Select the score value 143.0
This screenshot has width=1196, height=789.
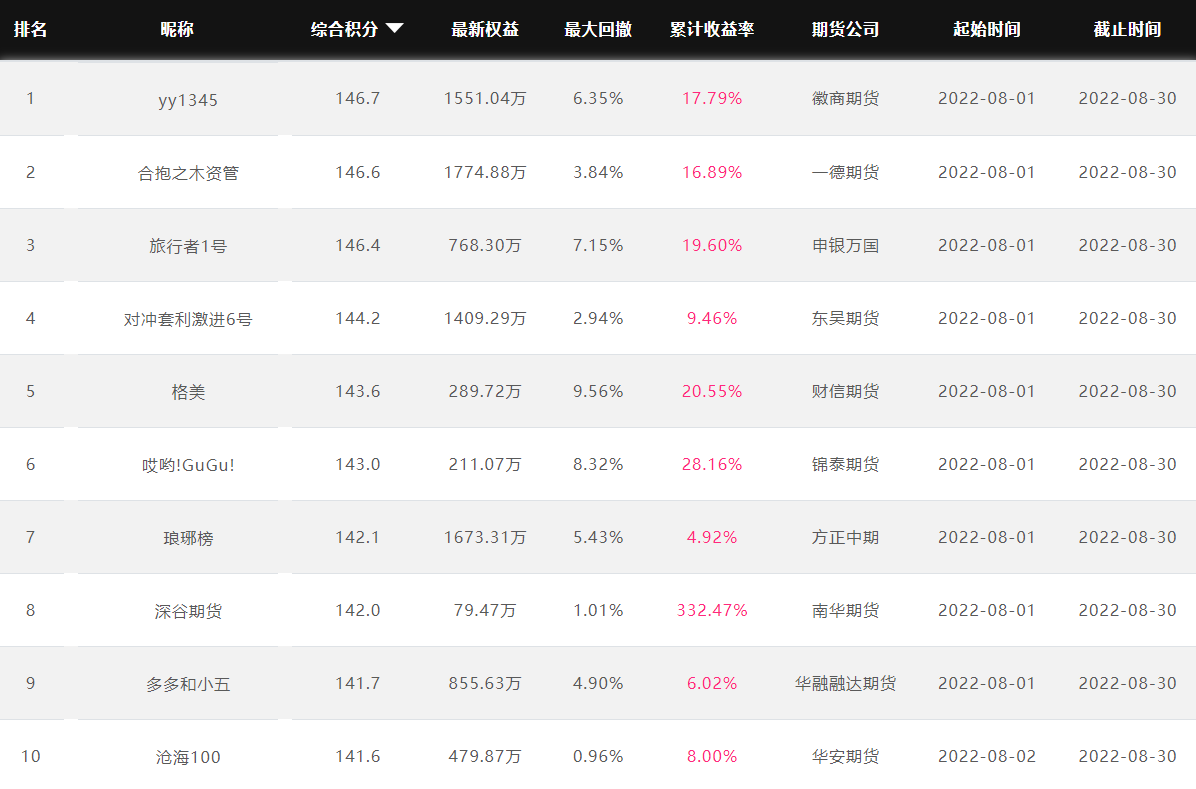coord(358,465)
